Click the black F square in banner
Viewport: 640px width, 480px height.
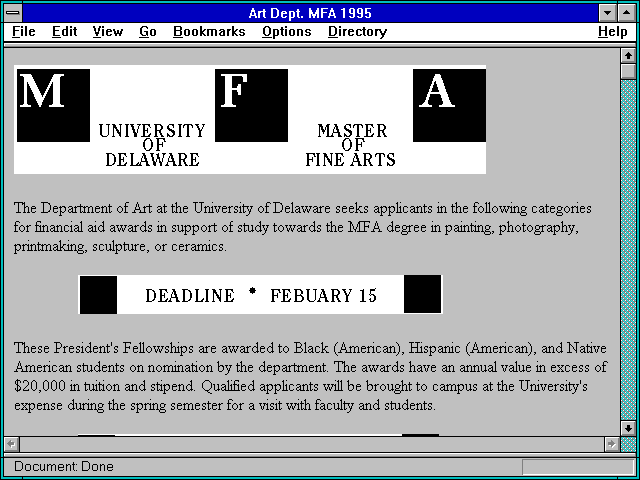pyautogui.click(x=251, y=105)
